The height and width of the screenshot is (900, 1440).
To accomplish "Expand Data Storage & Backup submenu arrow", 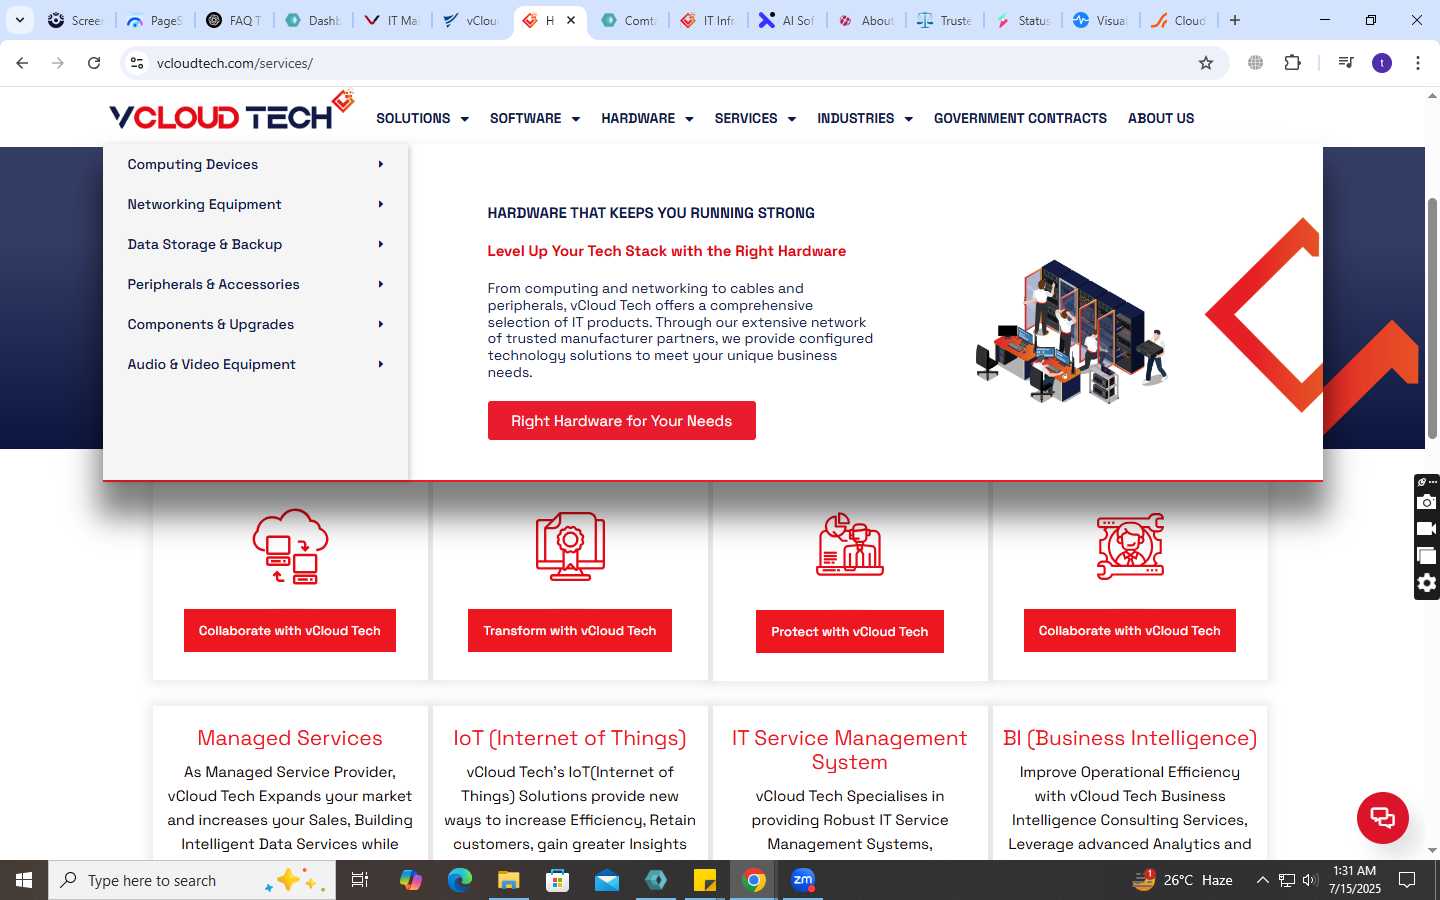I will click(381, 244).
